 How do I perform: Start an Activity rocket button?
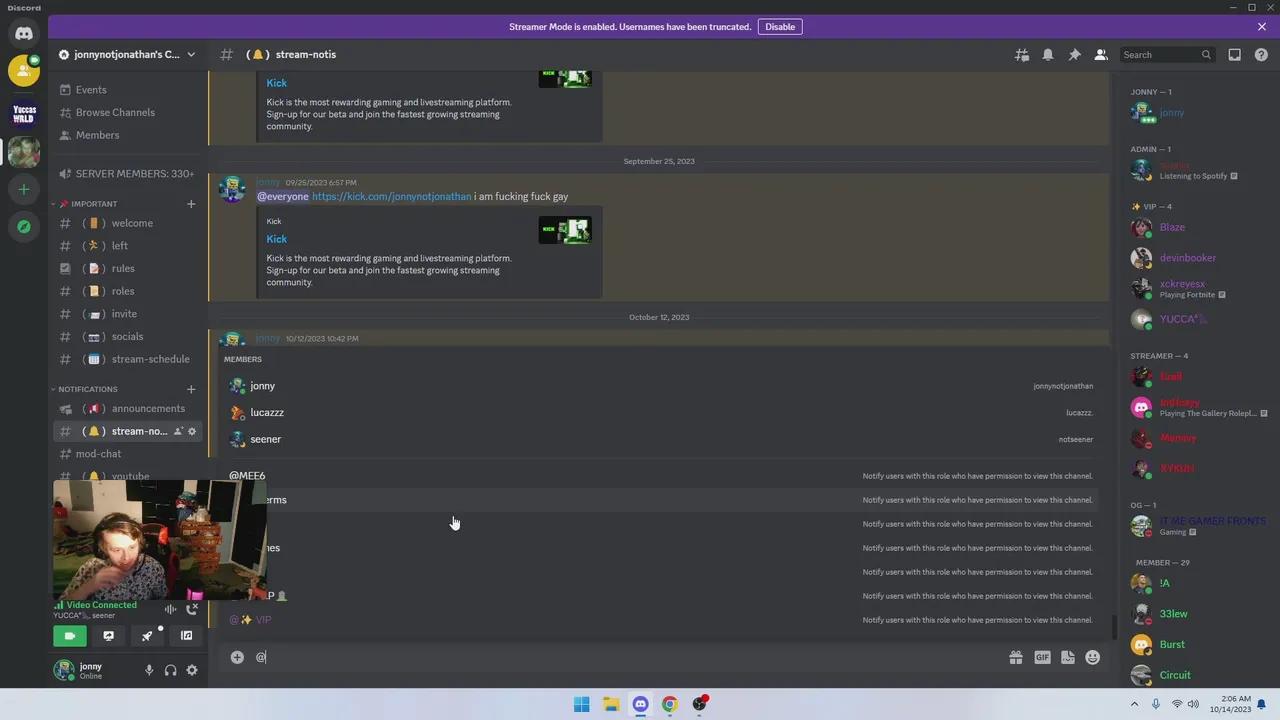click(148, 636)
